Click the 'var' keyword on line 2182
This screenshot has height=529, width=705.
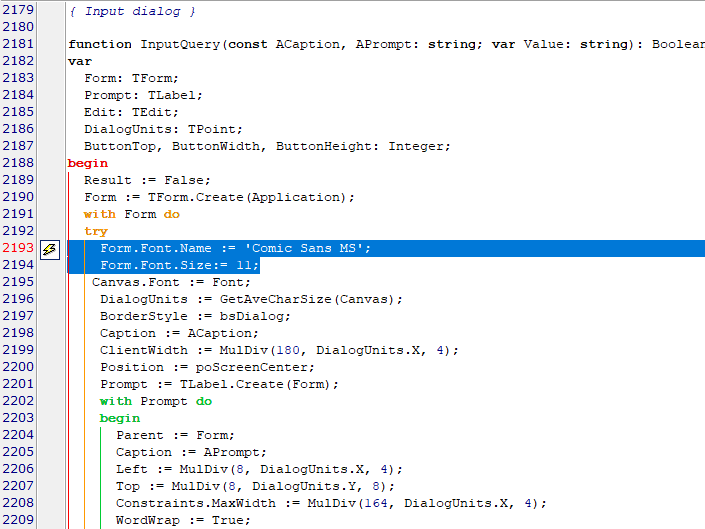click(x=80, y=62)
